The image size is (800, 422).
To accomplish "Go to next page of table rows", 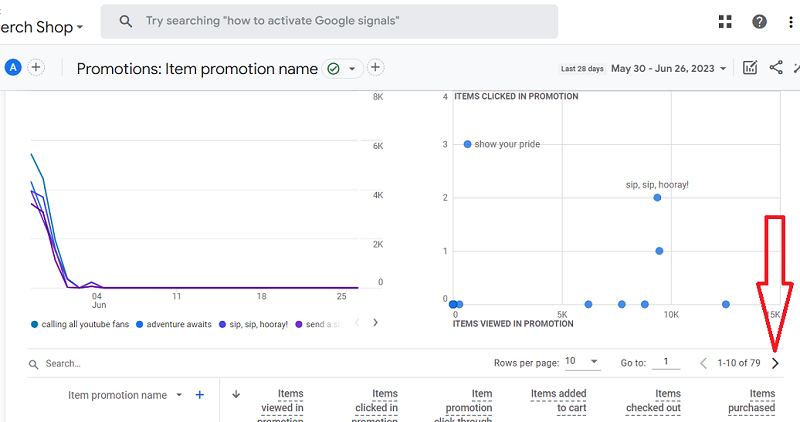I will (775, 363).
